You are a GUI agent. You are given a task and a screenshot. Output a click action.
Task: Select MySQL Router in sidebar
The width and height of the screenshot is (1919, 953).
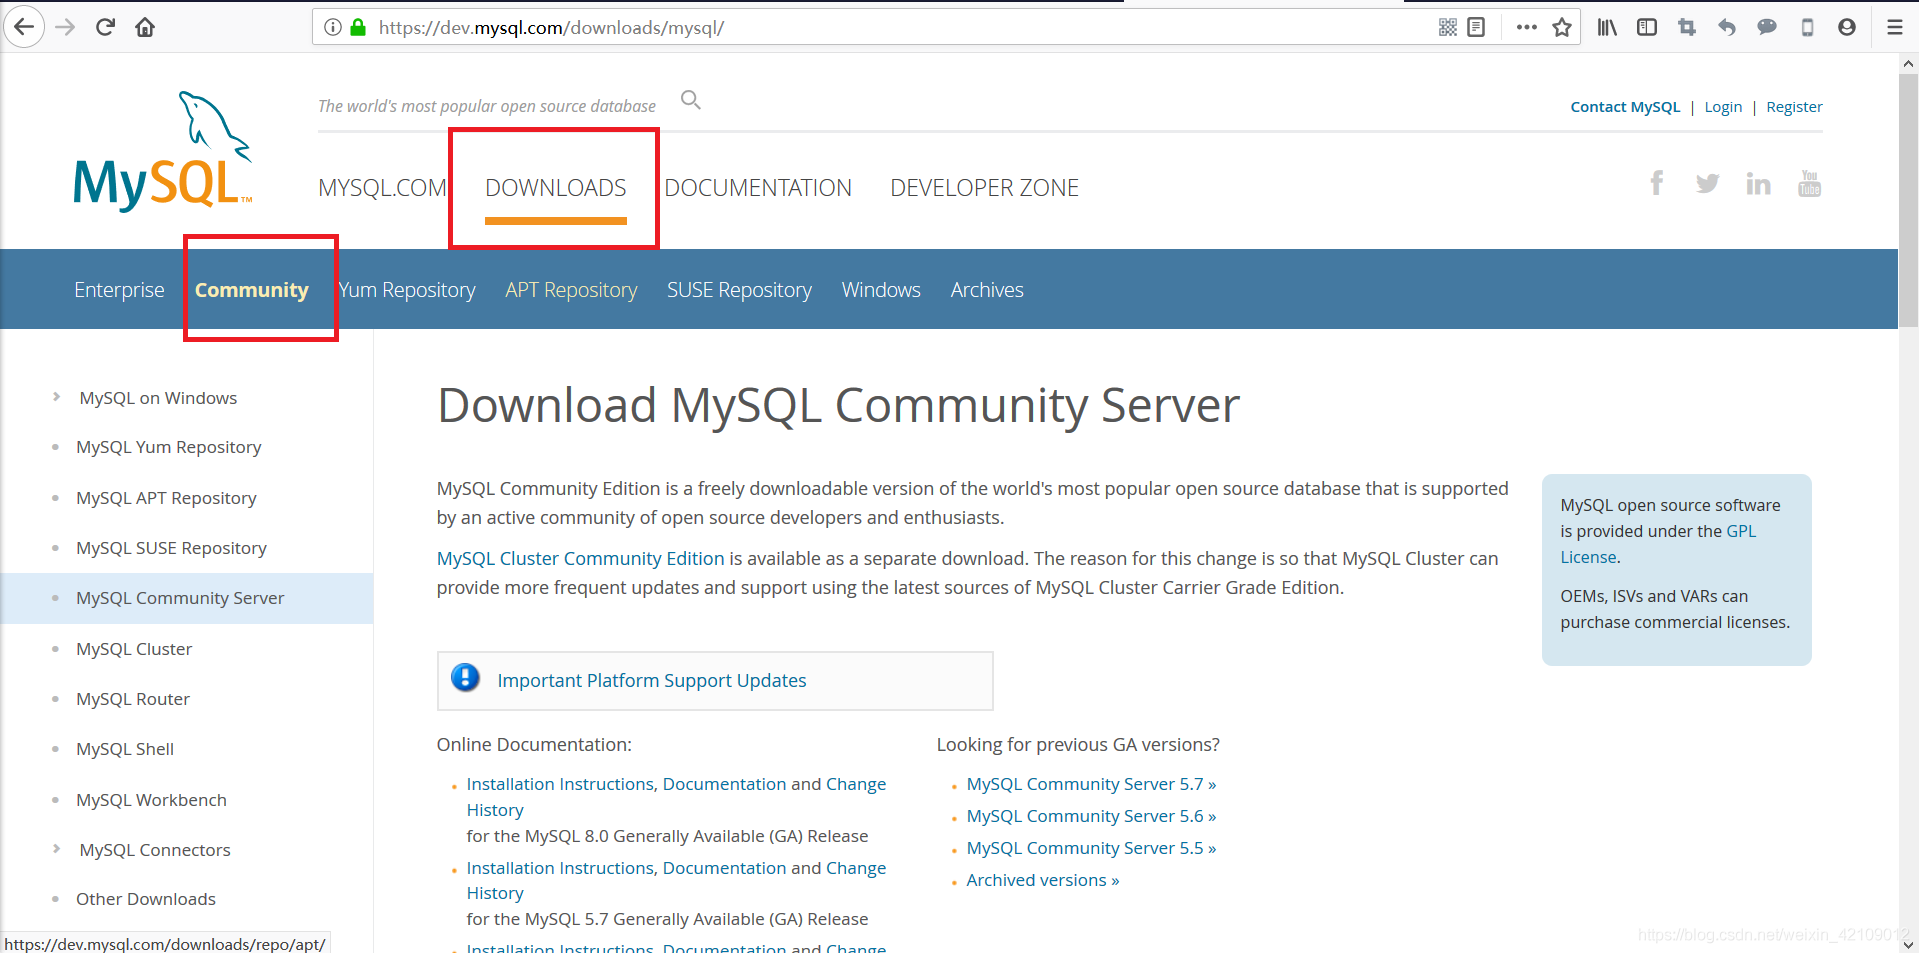click(x=133, y=699)
